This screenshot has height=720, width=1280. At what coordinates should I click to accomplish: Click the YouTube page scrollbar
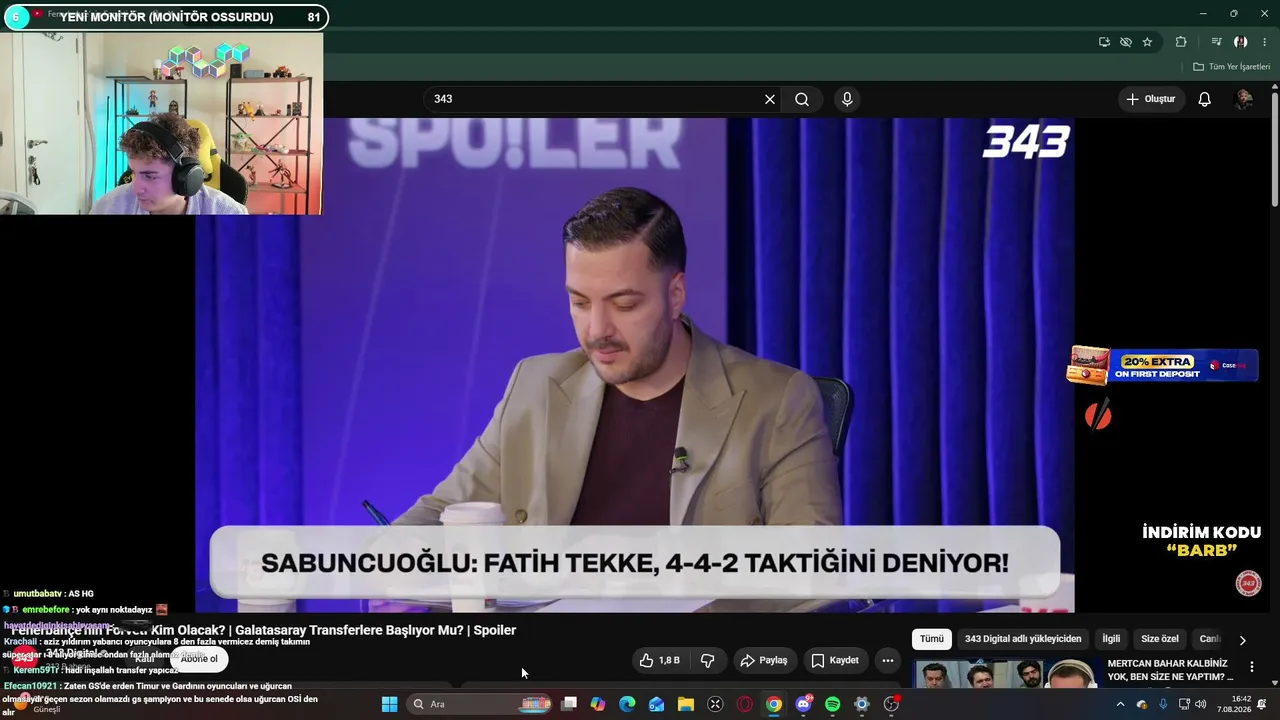[x=1275, y=150]
